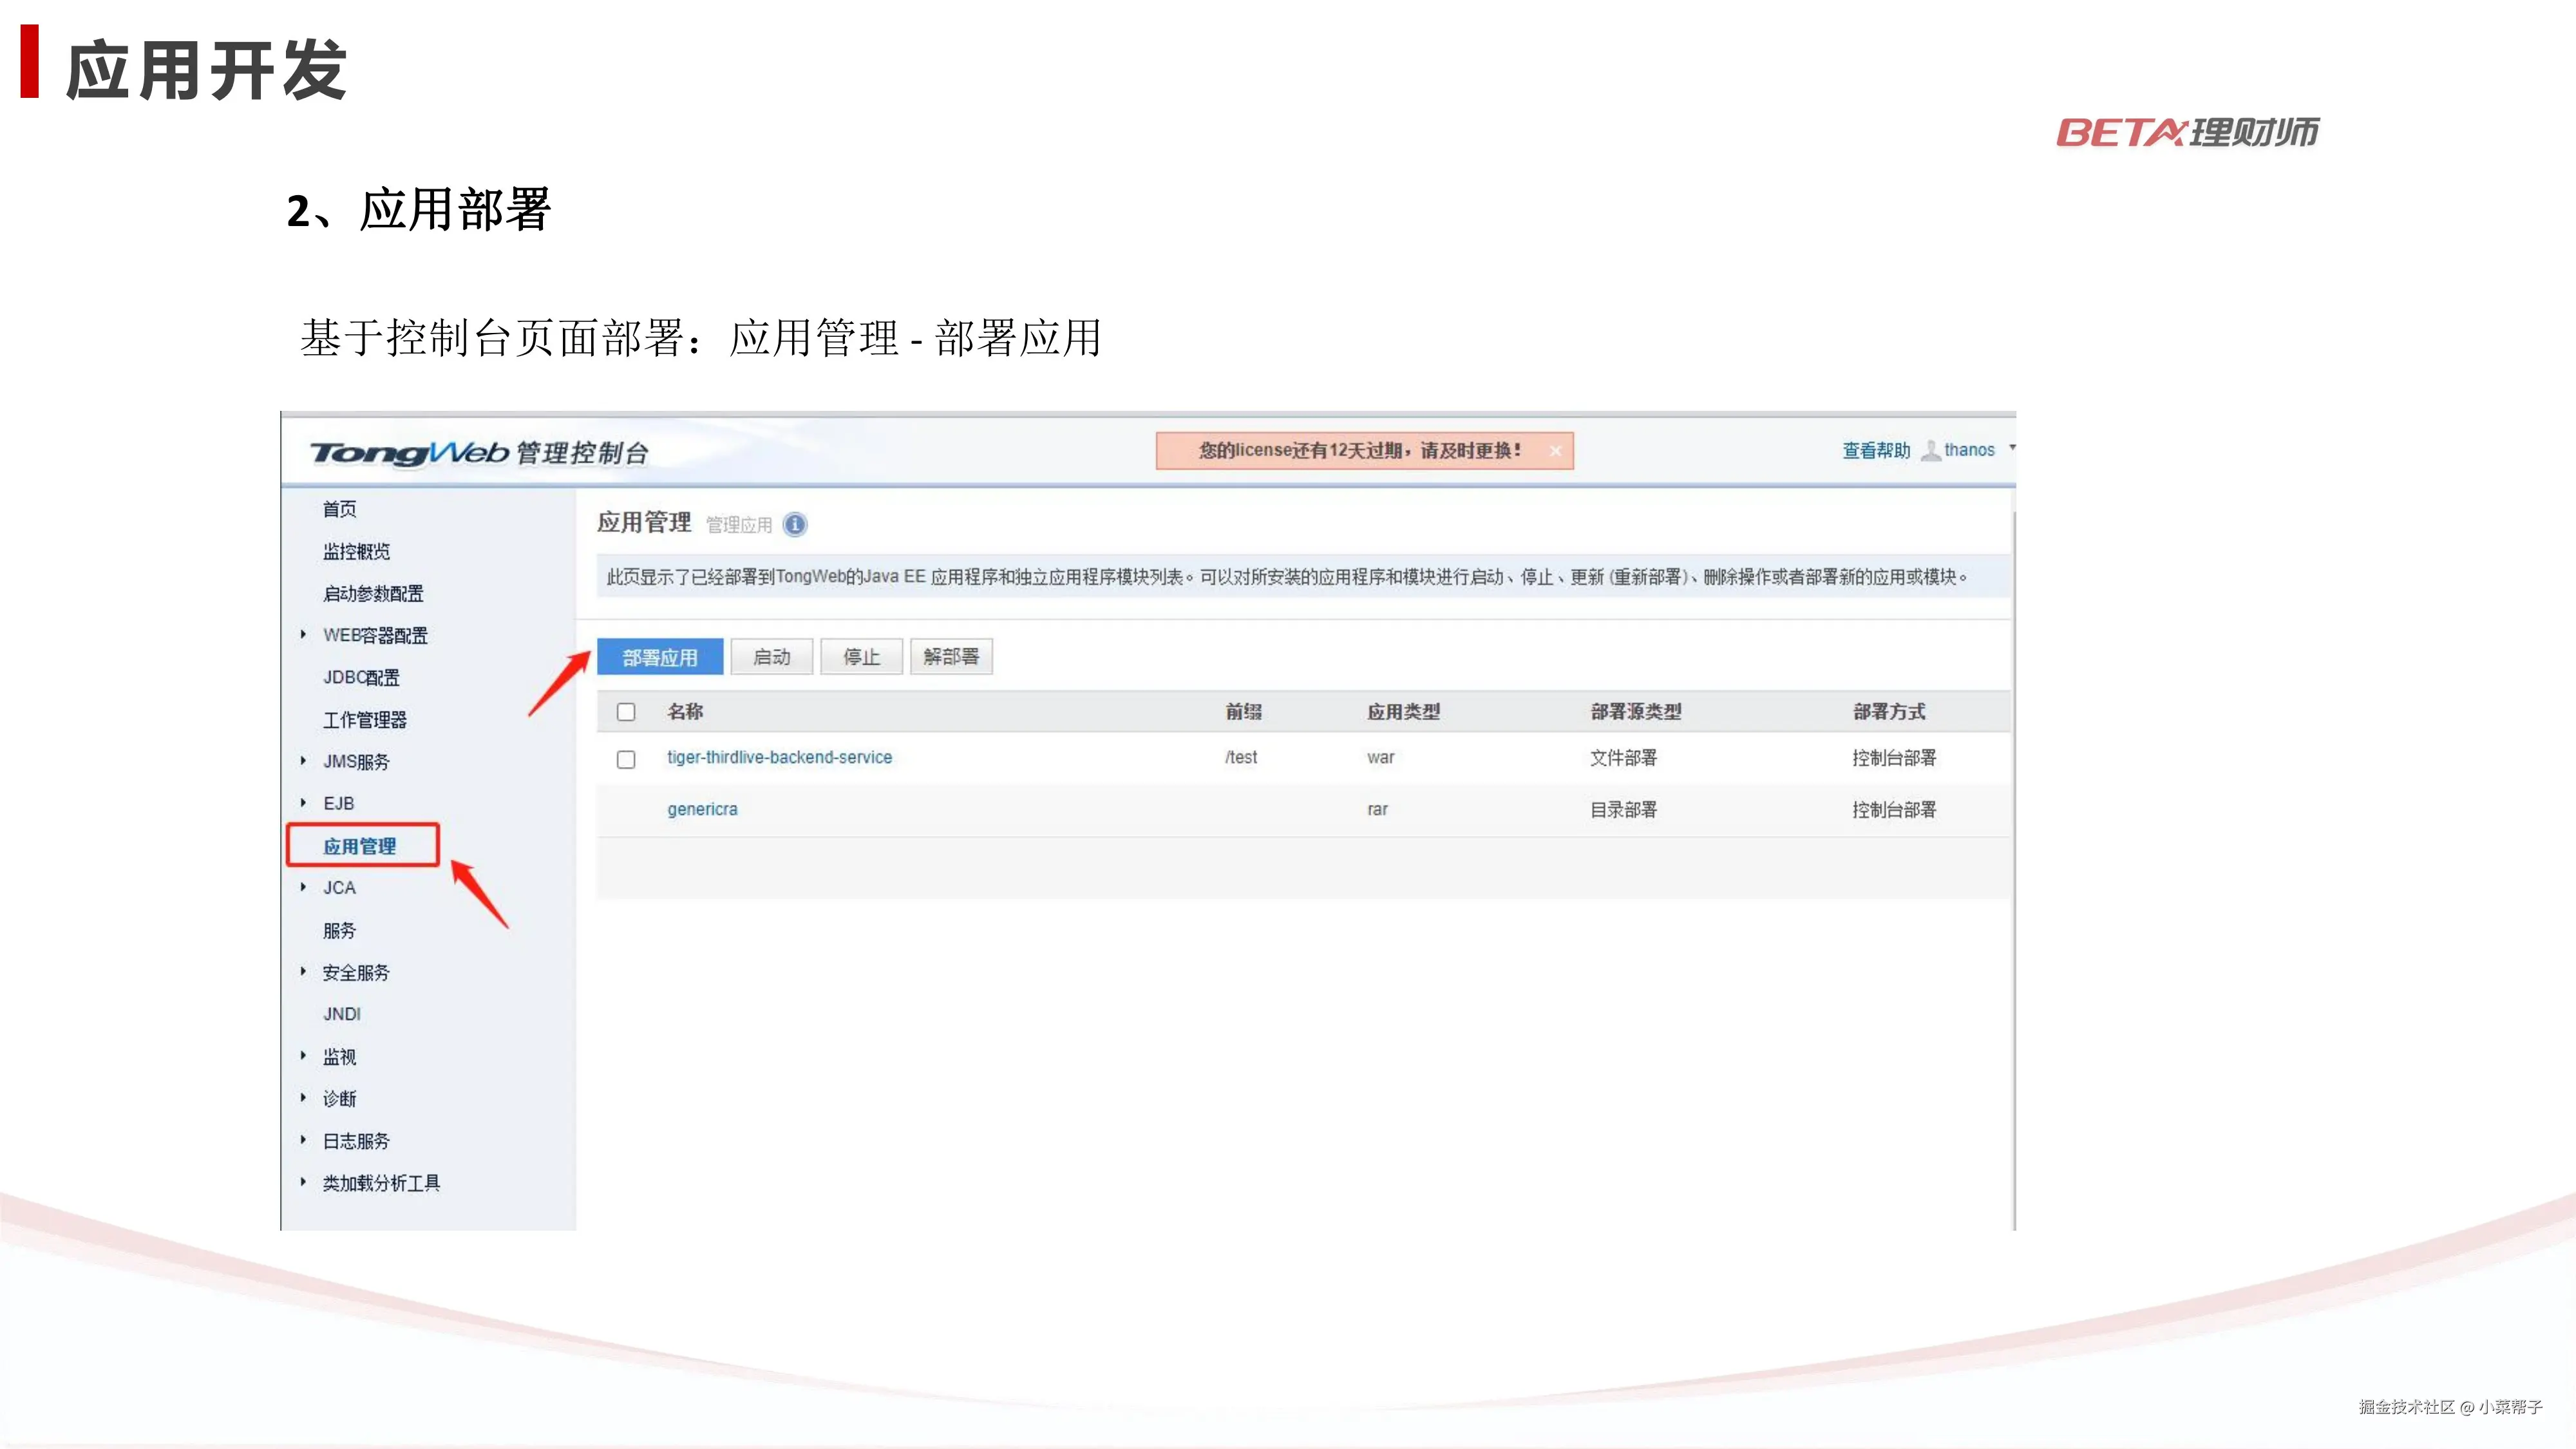Toggle the select-all checkbox in the table header

pos(626,712)
